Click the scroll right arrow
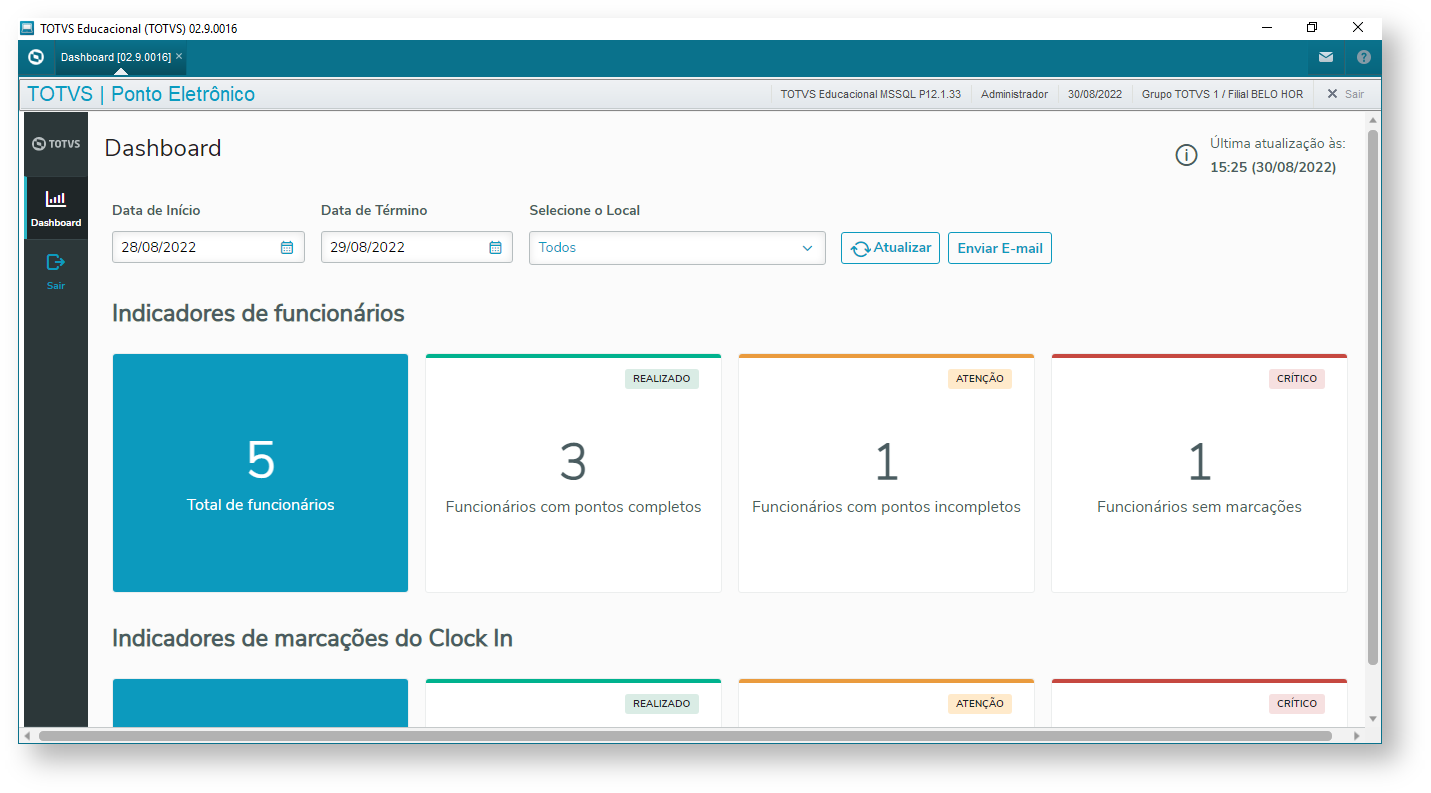Image resolution: width=1431 pixels, height=793 pixels. point(1356,735)
